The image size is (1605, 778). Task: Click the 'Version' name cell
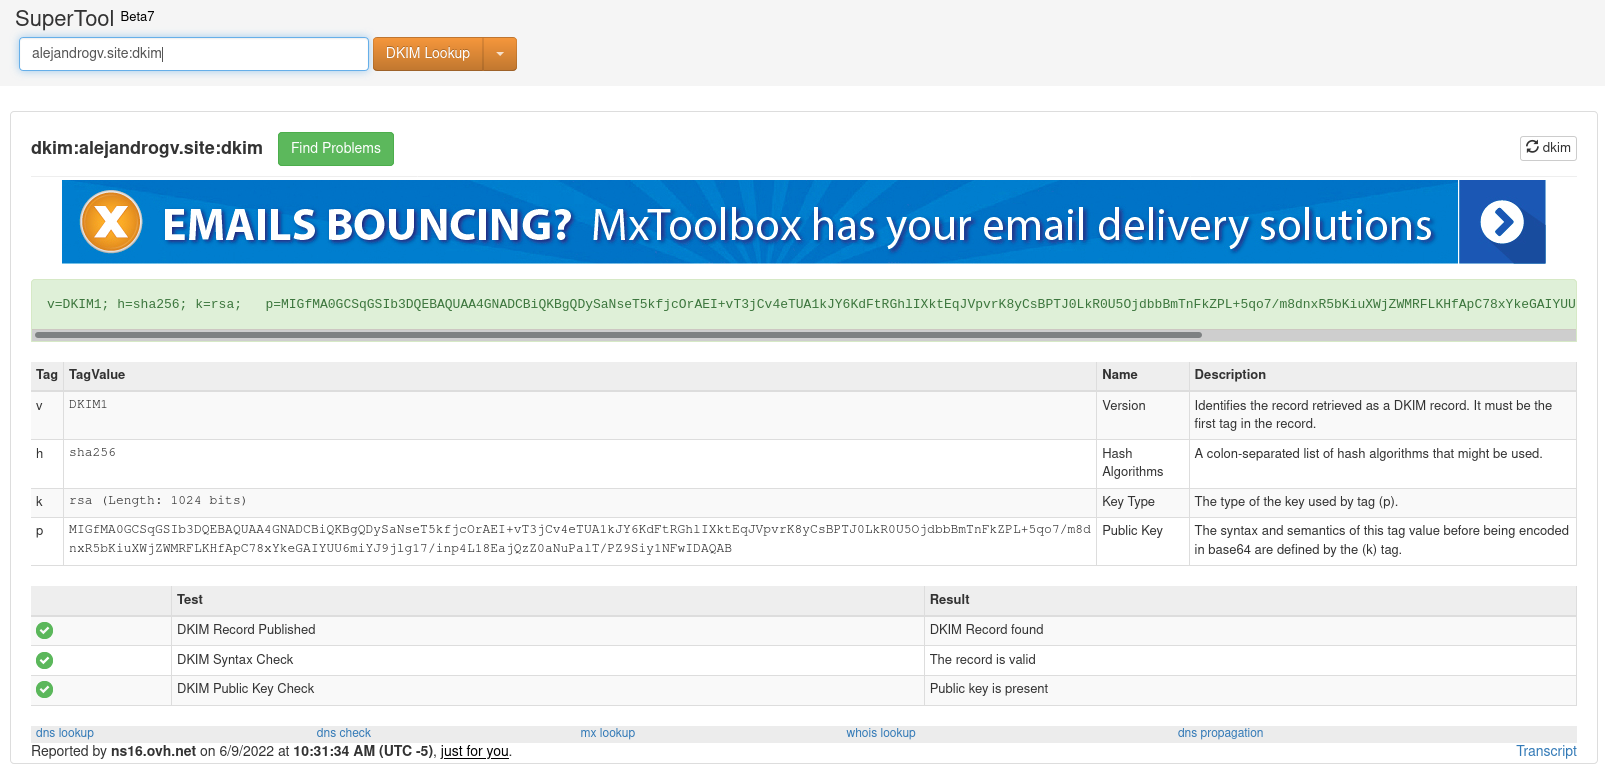1143,415
